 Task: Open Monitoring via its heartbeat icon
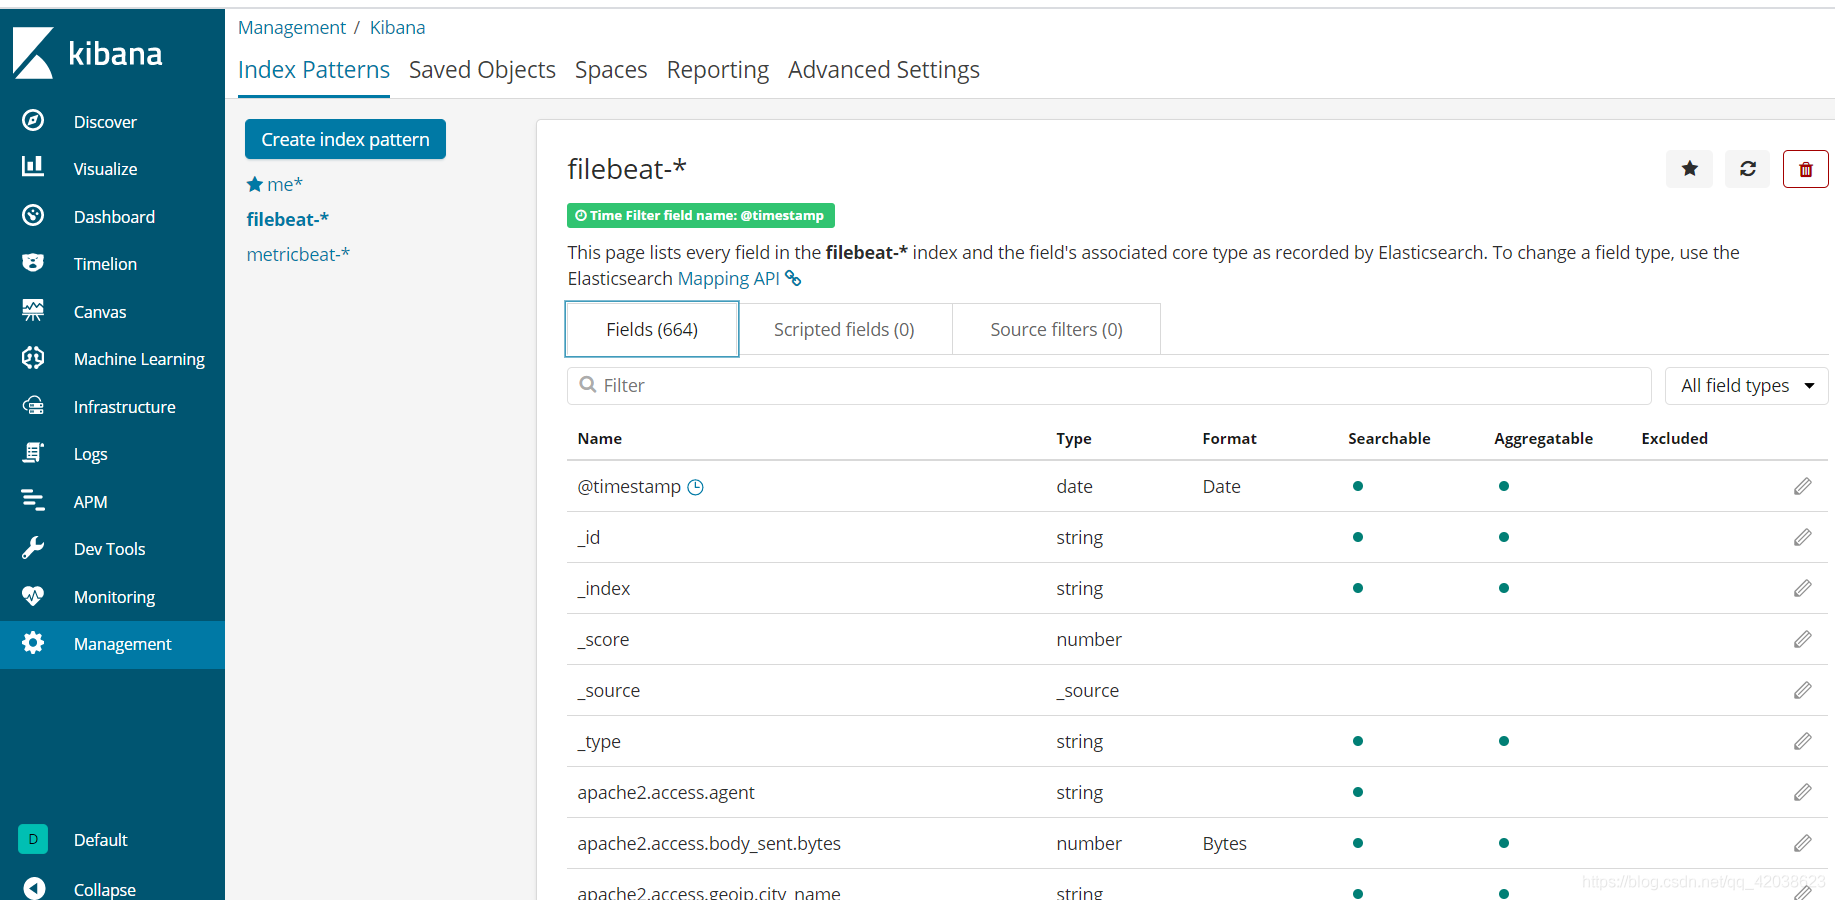(33, 595)
